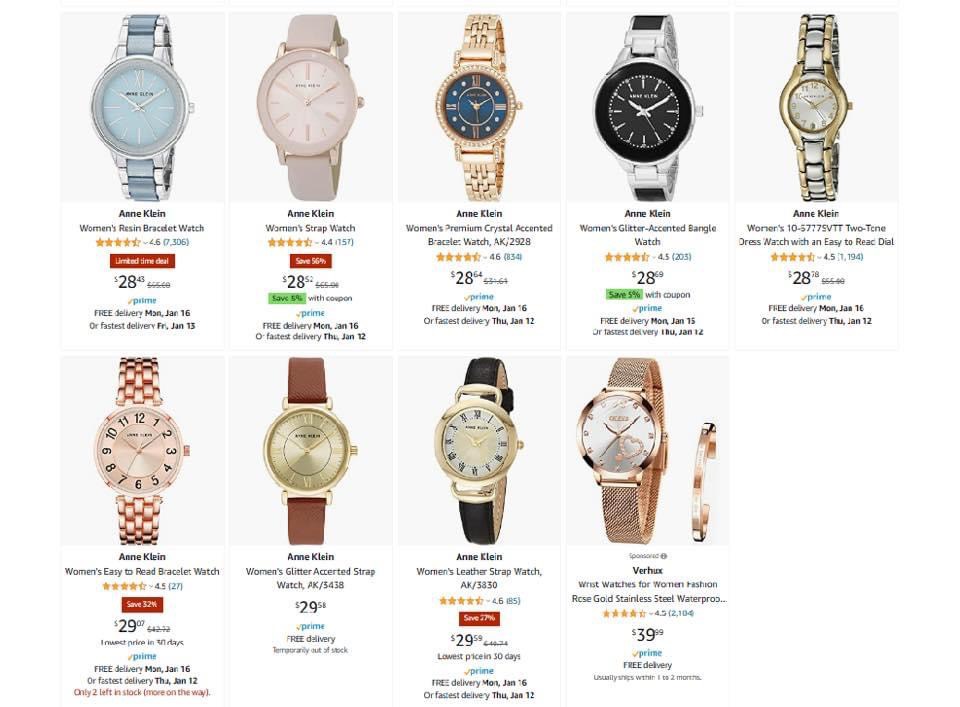
Task: Click the Women's Resin Bracelet Watch title
Action: (x=142, y=228)
